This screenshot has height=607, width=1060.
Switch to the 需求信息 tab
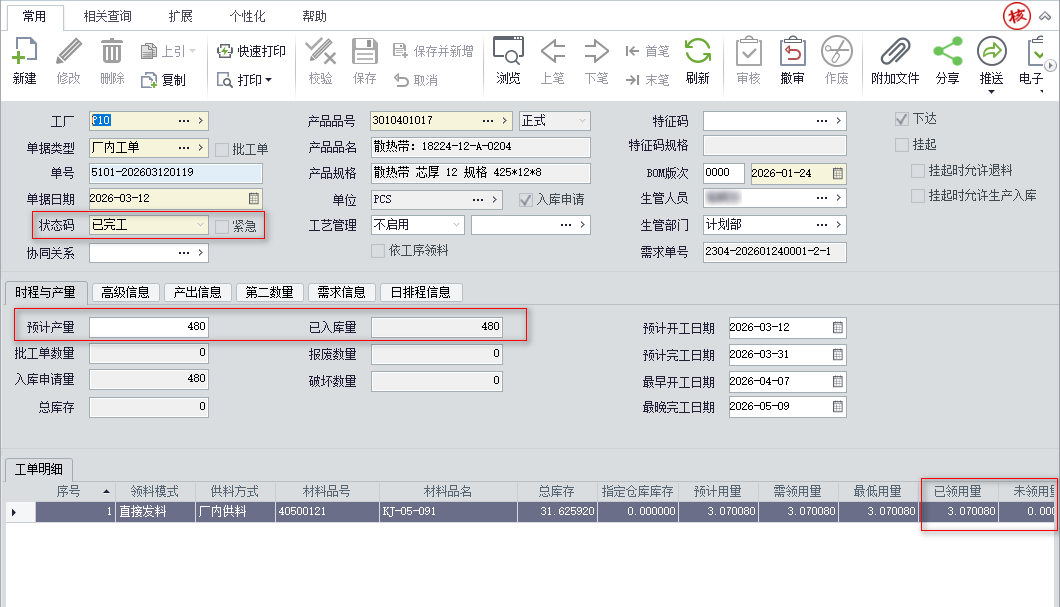341,292
